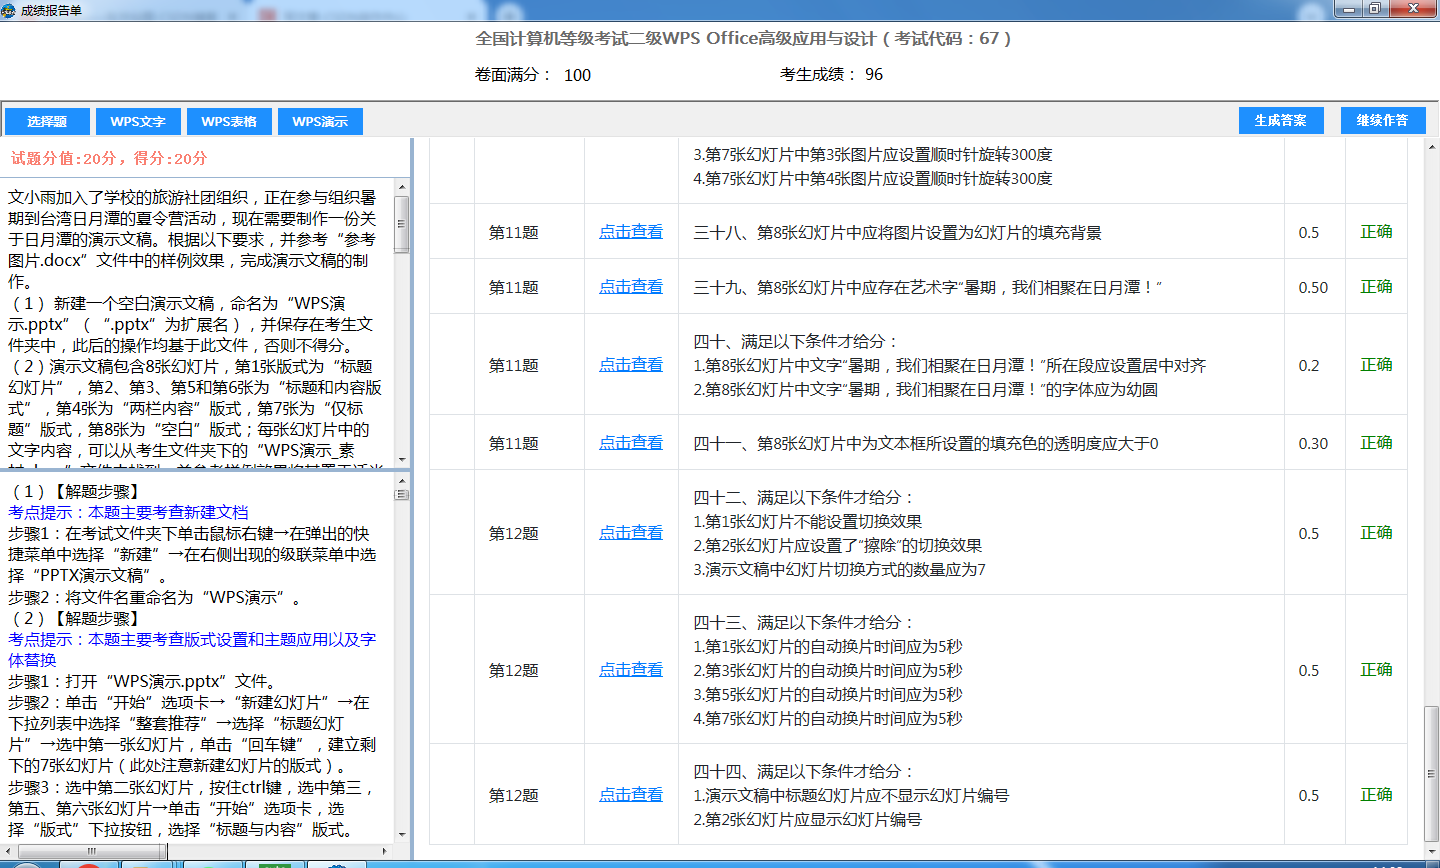
Task: Click the 成绩报告单 title bar icon
Action: point(10,10)
